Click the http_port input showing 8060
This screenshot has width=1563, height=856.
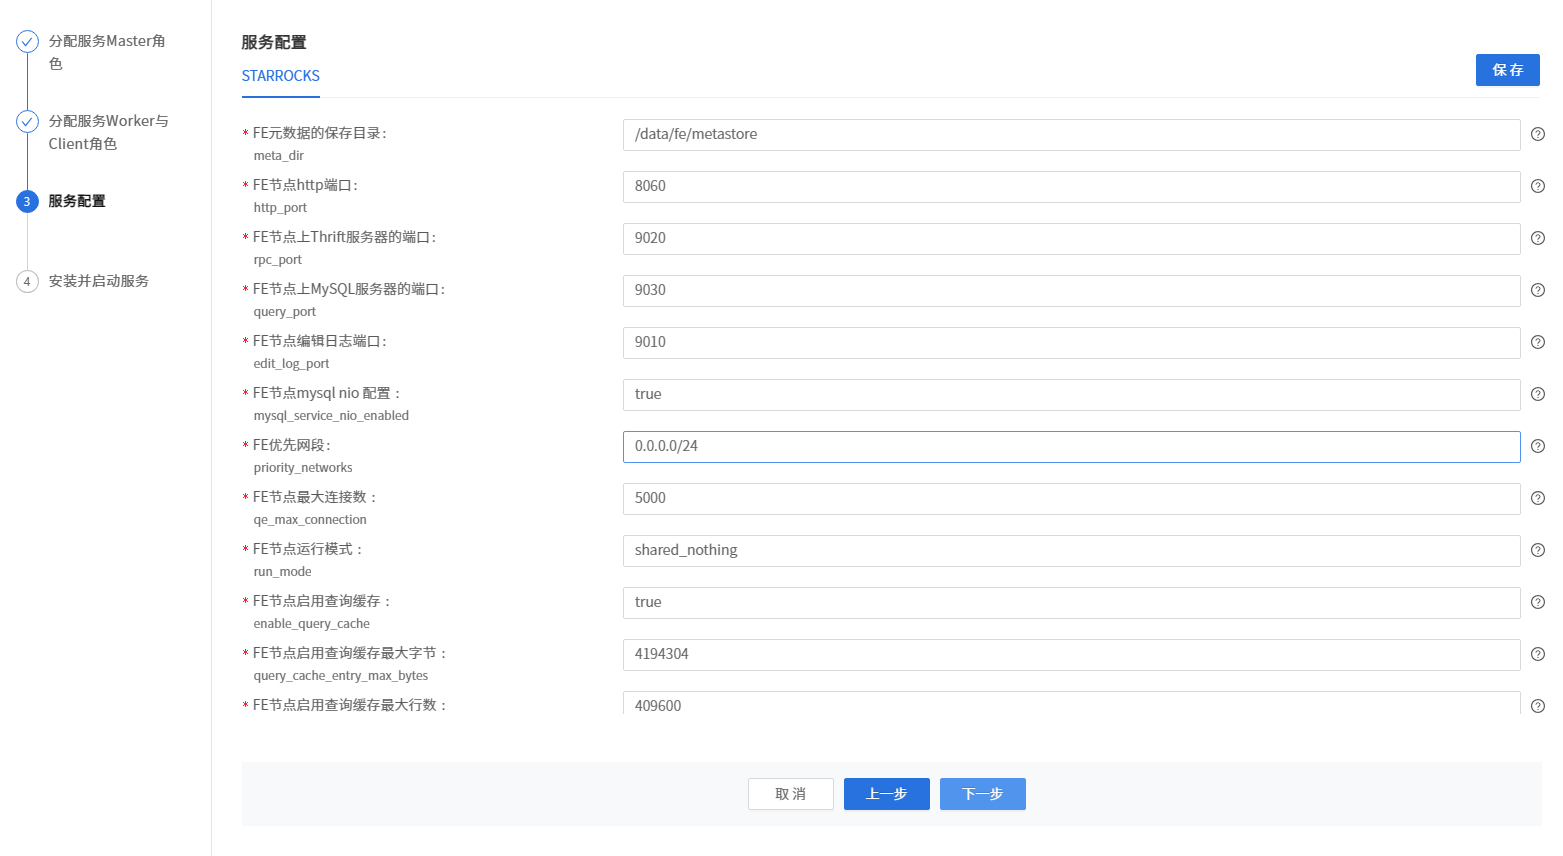tap(1072, 187)
